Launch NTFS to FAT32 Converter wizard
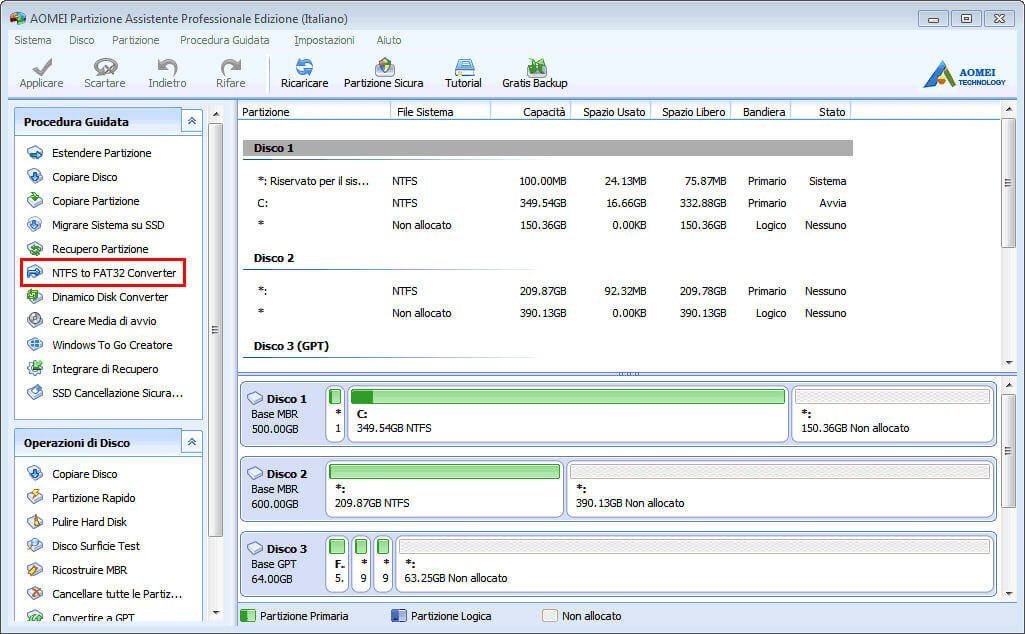Viewport: 1025px width, 634px height. pyautogui.click(x=113, y=273)
